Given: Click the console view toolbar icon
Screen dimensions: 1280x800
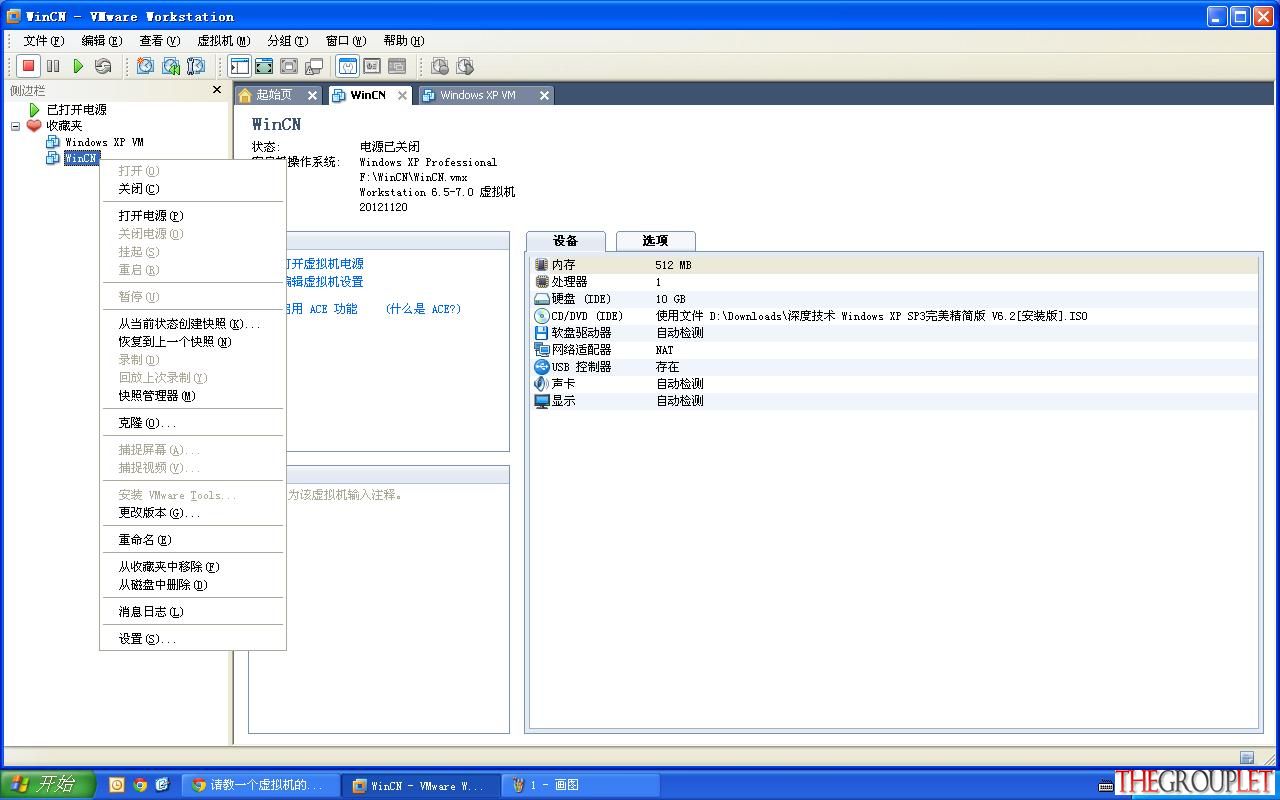Looking at the screenshot, I should (x=397, y=66).
